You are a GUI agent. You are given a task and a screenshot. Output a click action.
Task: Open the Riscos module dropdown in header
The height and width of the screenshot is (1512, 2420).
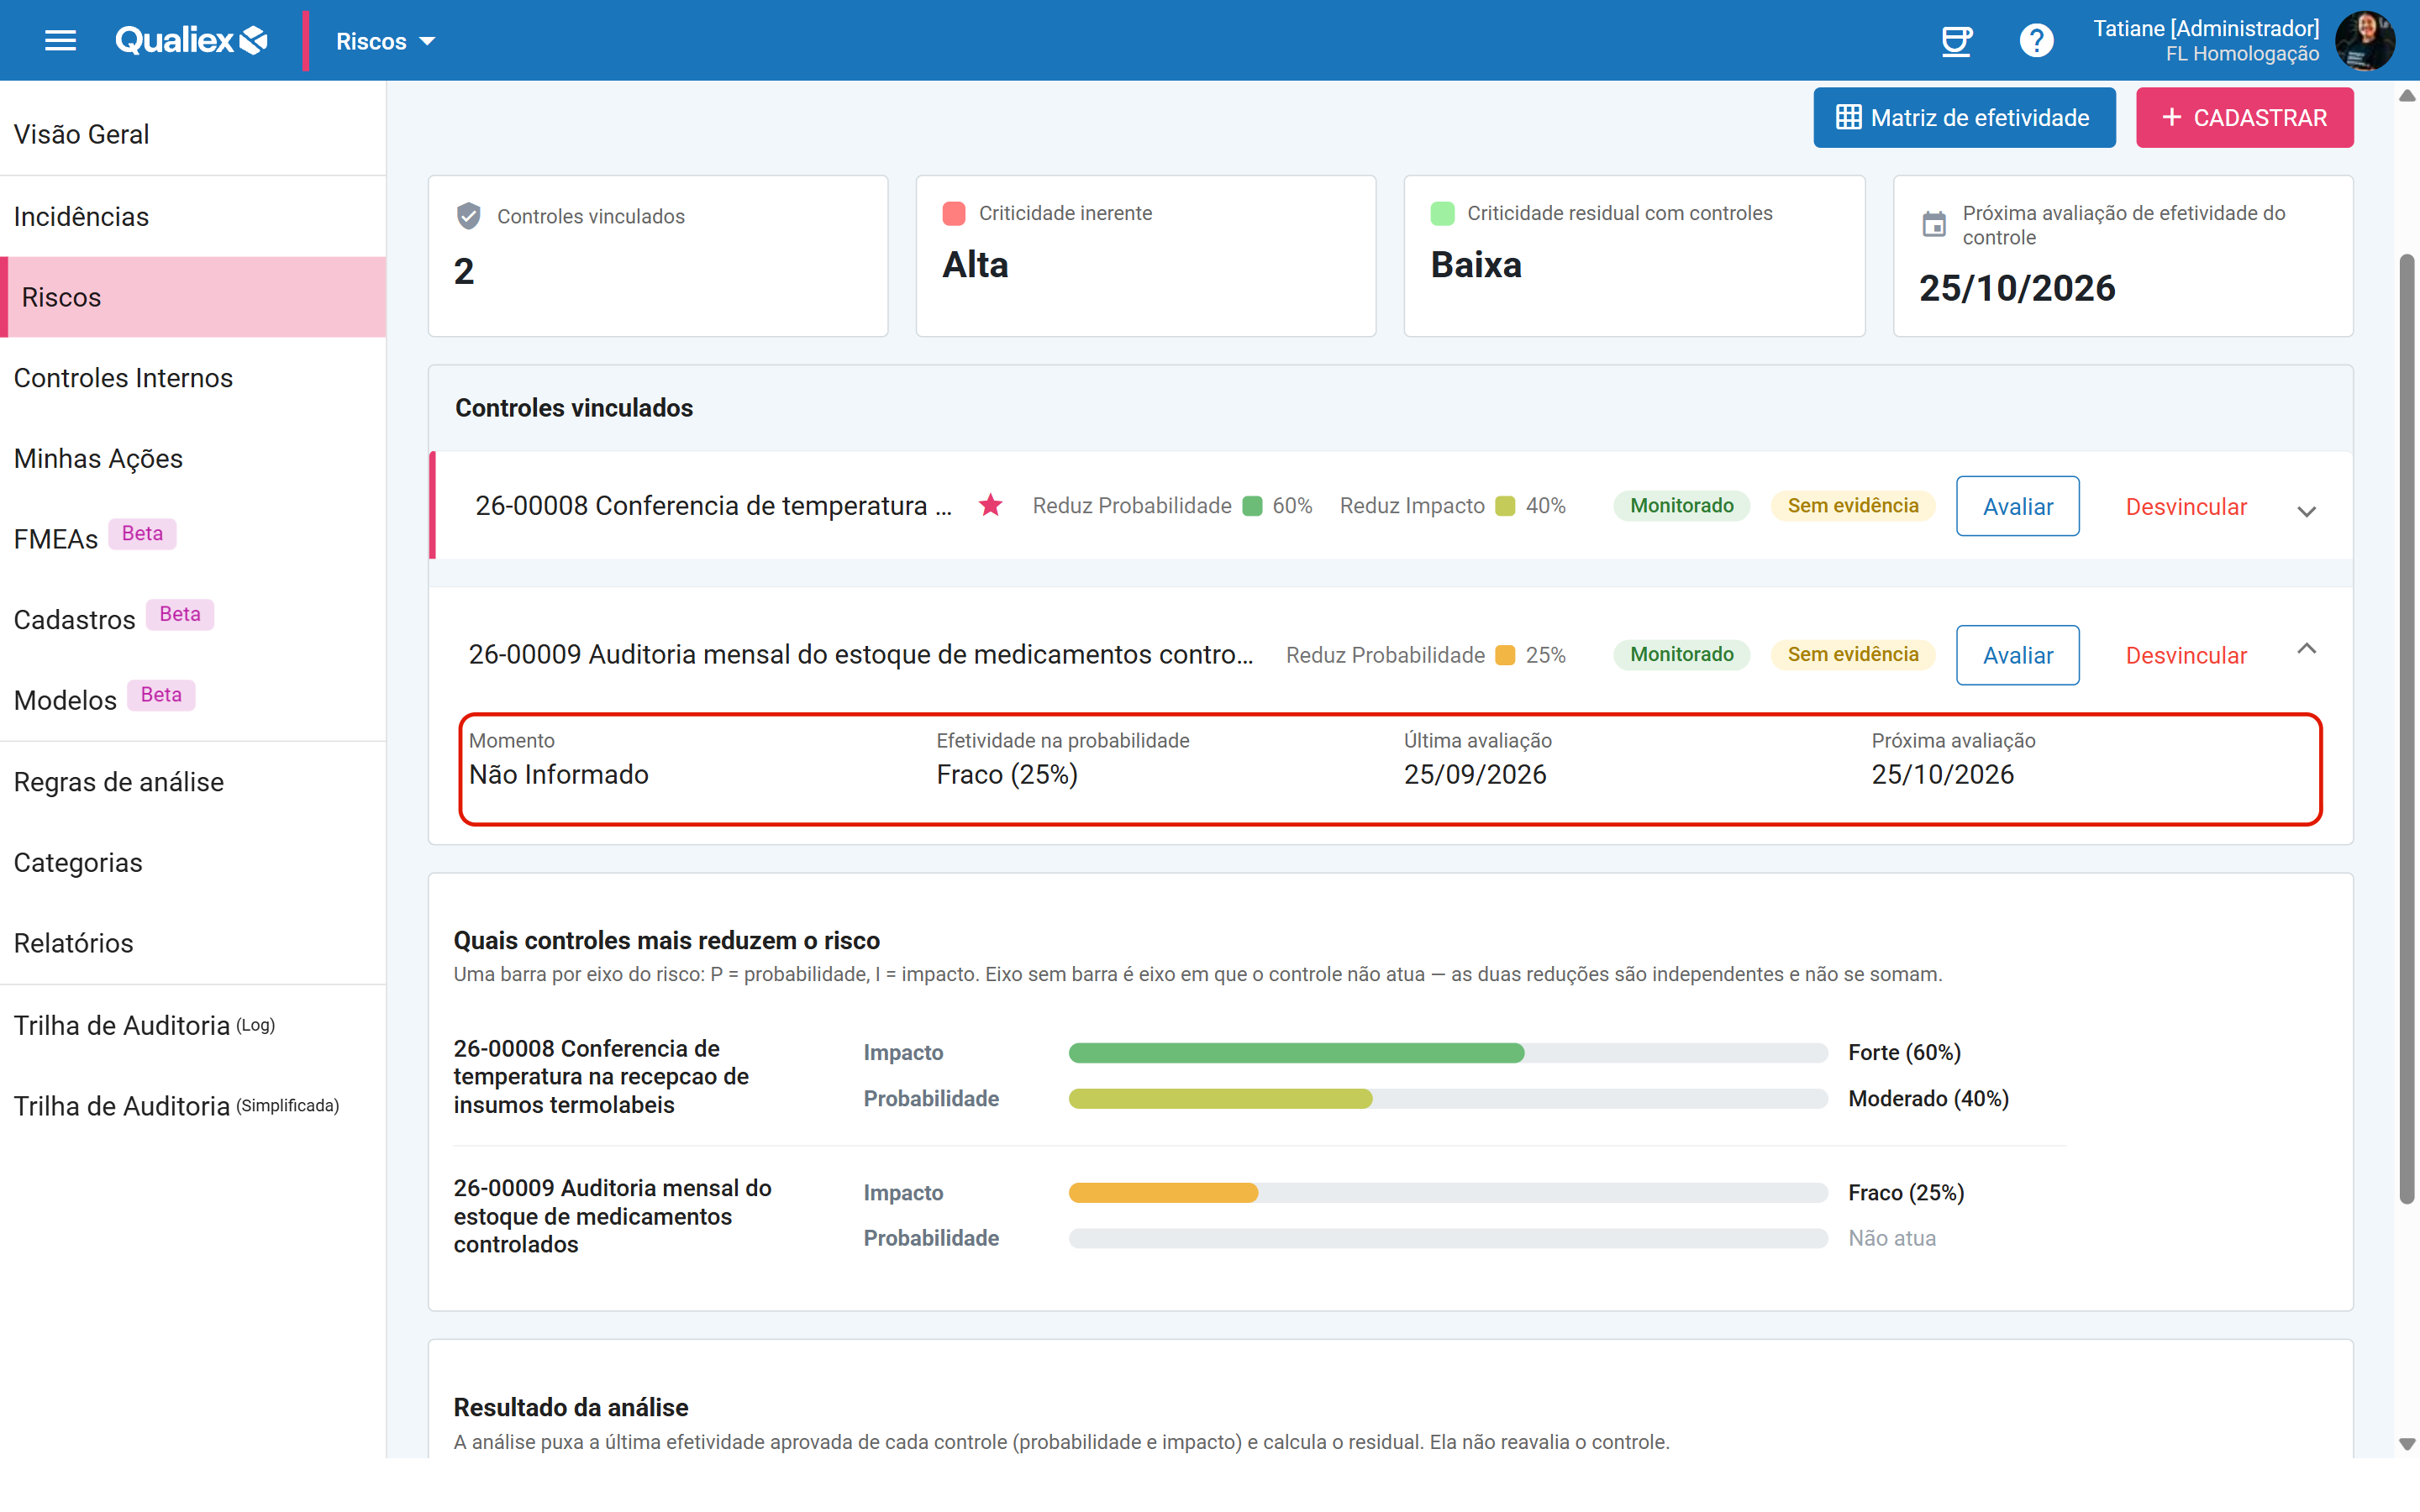pos(385,41)
